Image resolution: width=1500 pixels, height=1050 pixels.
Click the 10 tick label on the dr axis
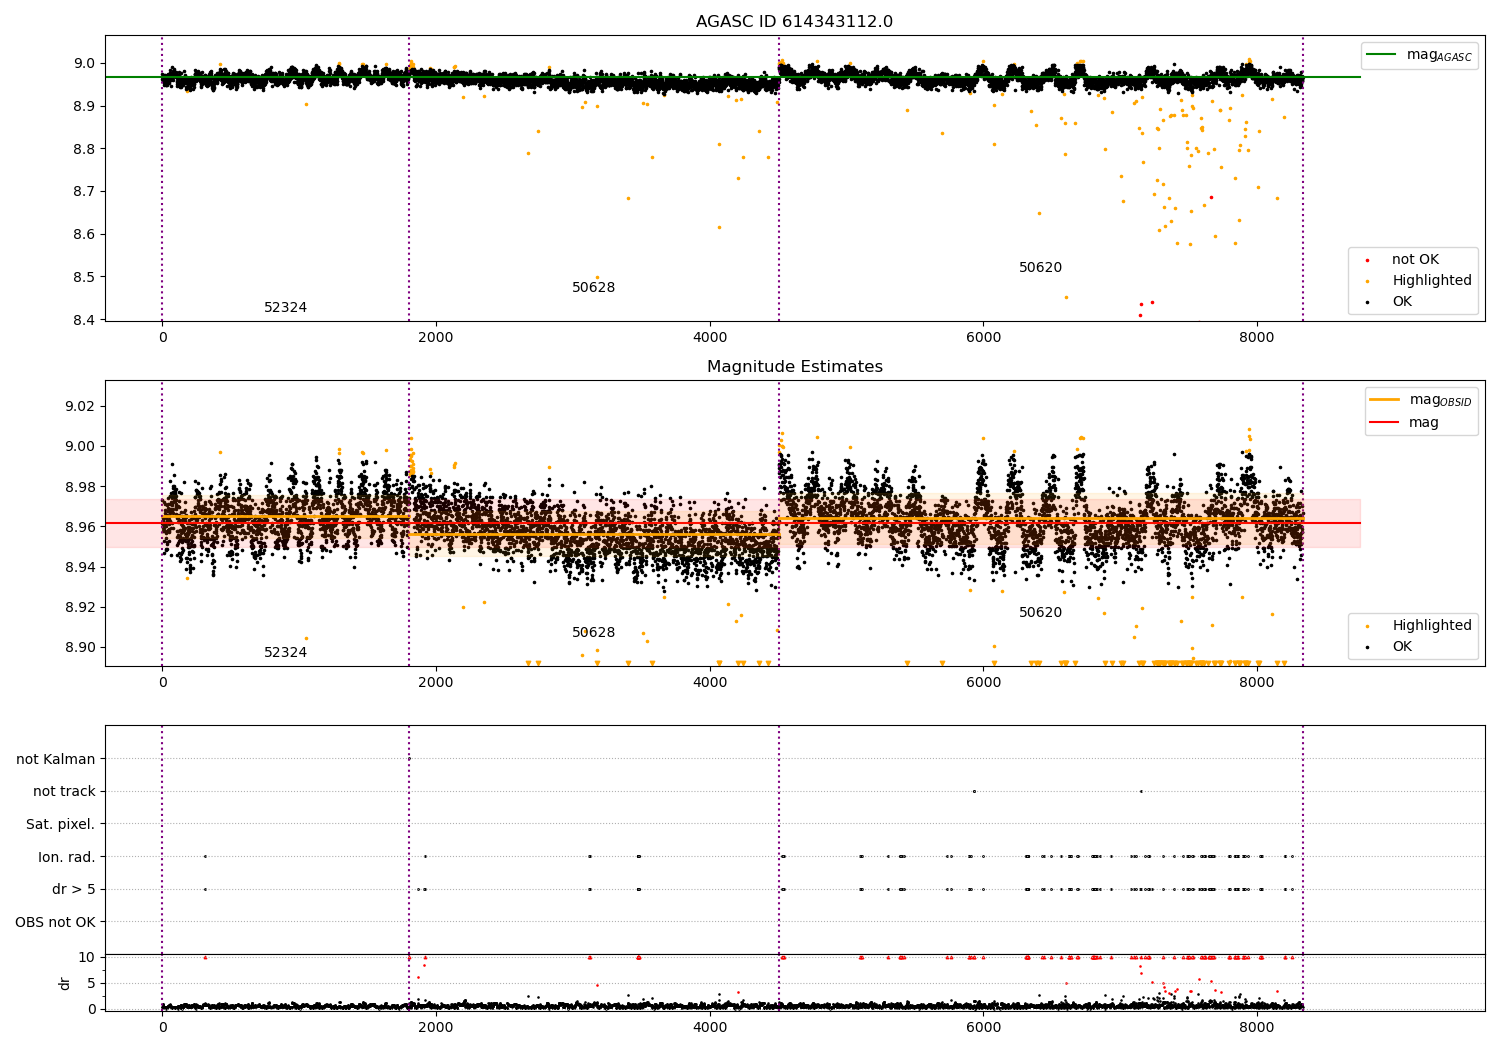[87, 958]
